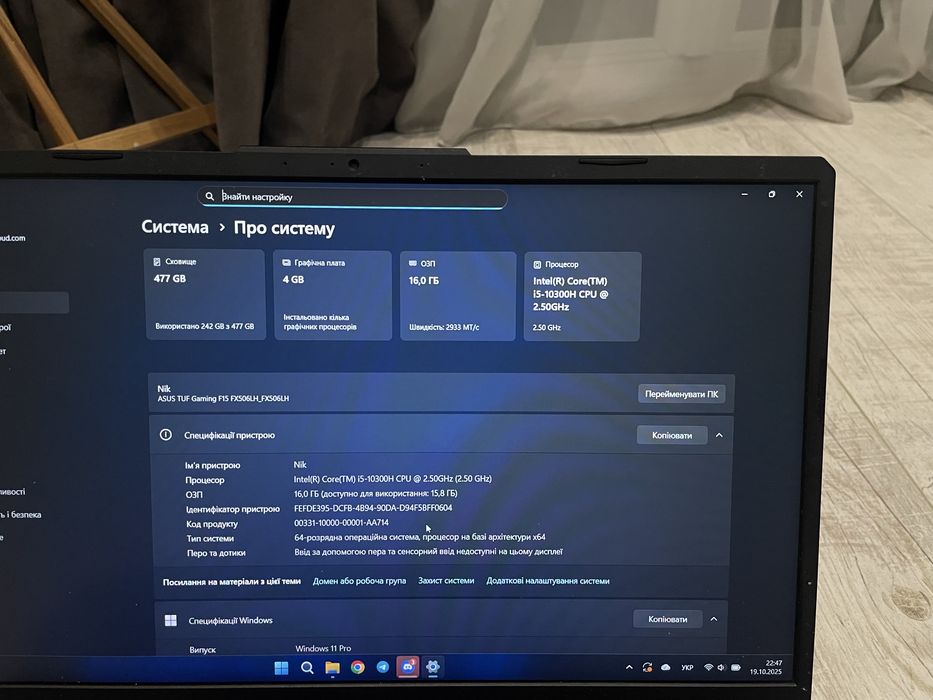
Task: Open clock and date 22:47
Action: click(x=766, y=667)
